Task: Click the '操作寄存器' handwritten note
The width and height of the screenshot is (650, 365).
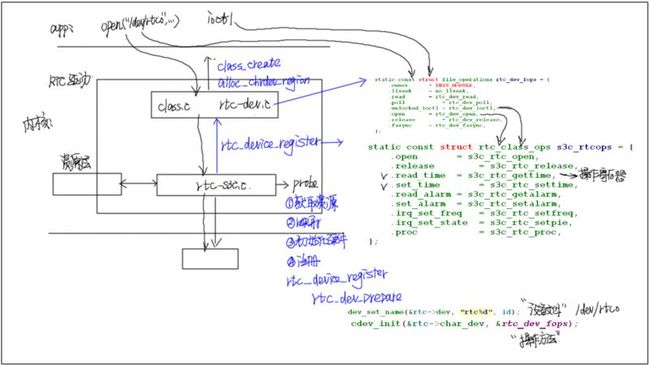Action: pyautogui.click(x=603, y=175)
